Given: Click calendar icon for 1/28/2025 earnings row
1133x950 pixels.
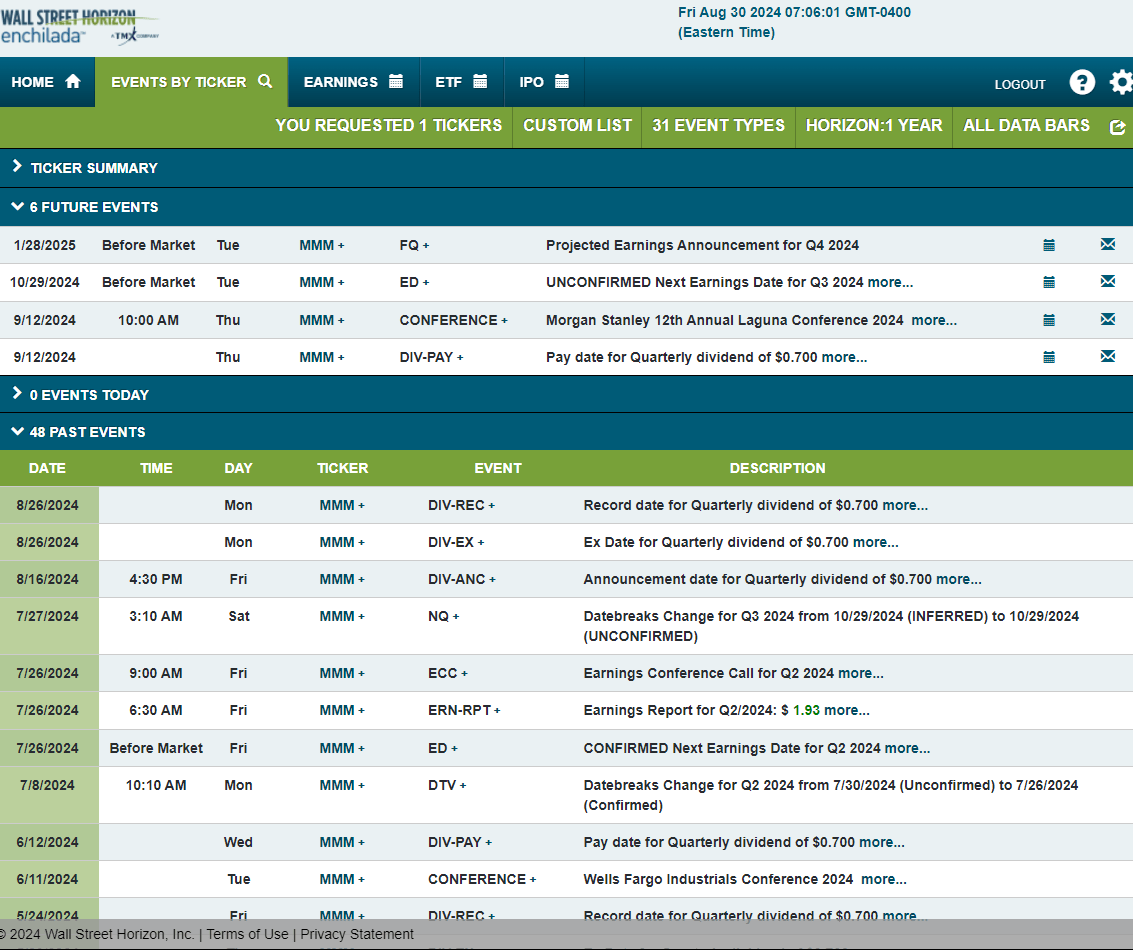Looking at the screenshot, I should (x=1049, y=245).
